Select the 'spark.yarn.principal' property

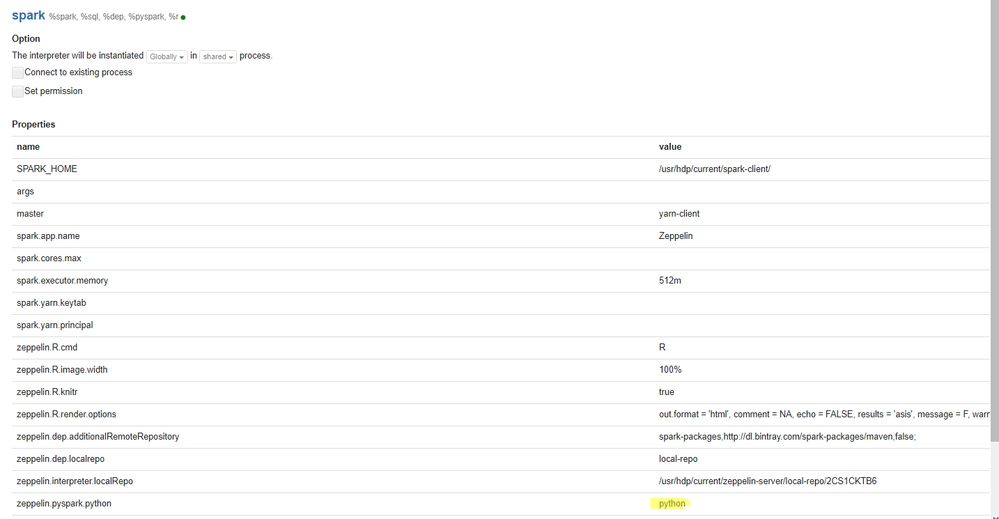tap(55, 325)
